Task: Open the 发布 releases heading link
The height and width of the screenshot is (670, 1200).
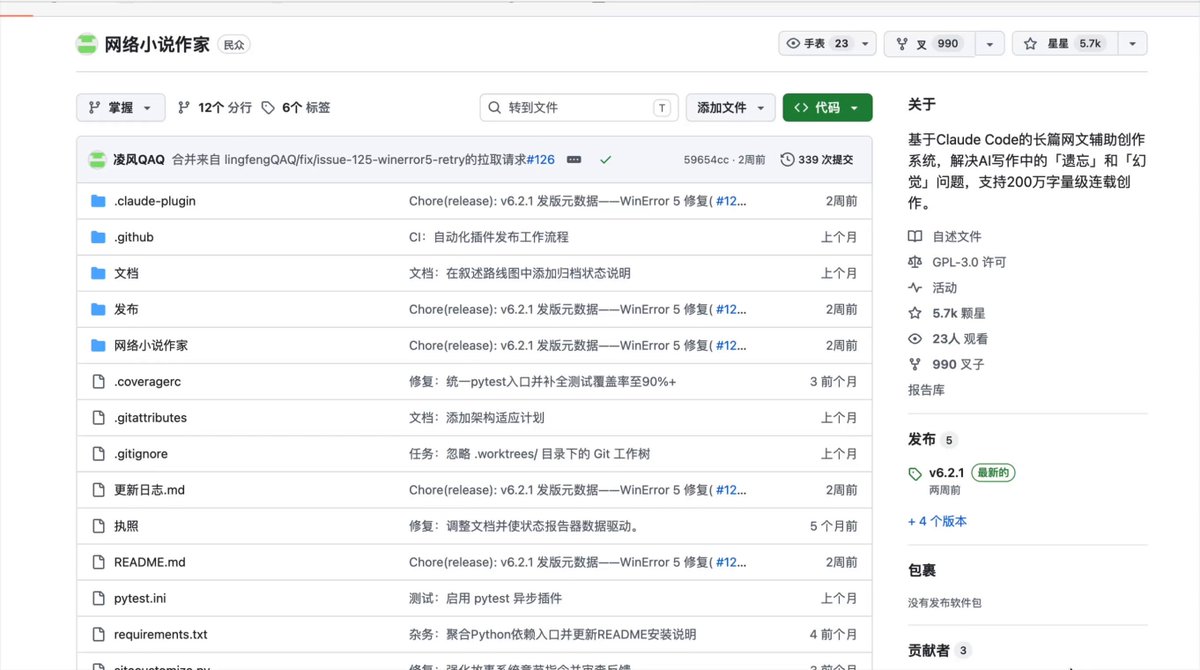Action: (x=922, y=439)
